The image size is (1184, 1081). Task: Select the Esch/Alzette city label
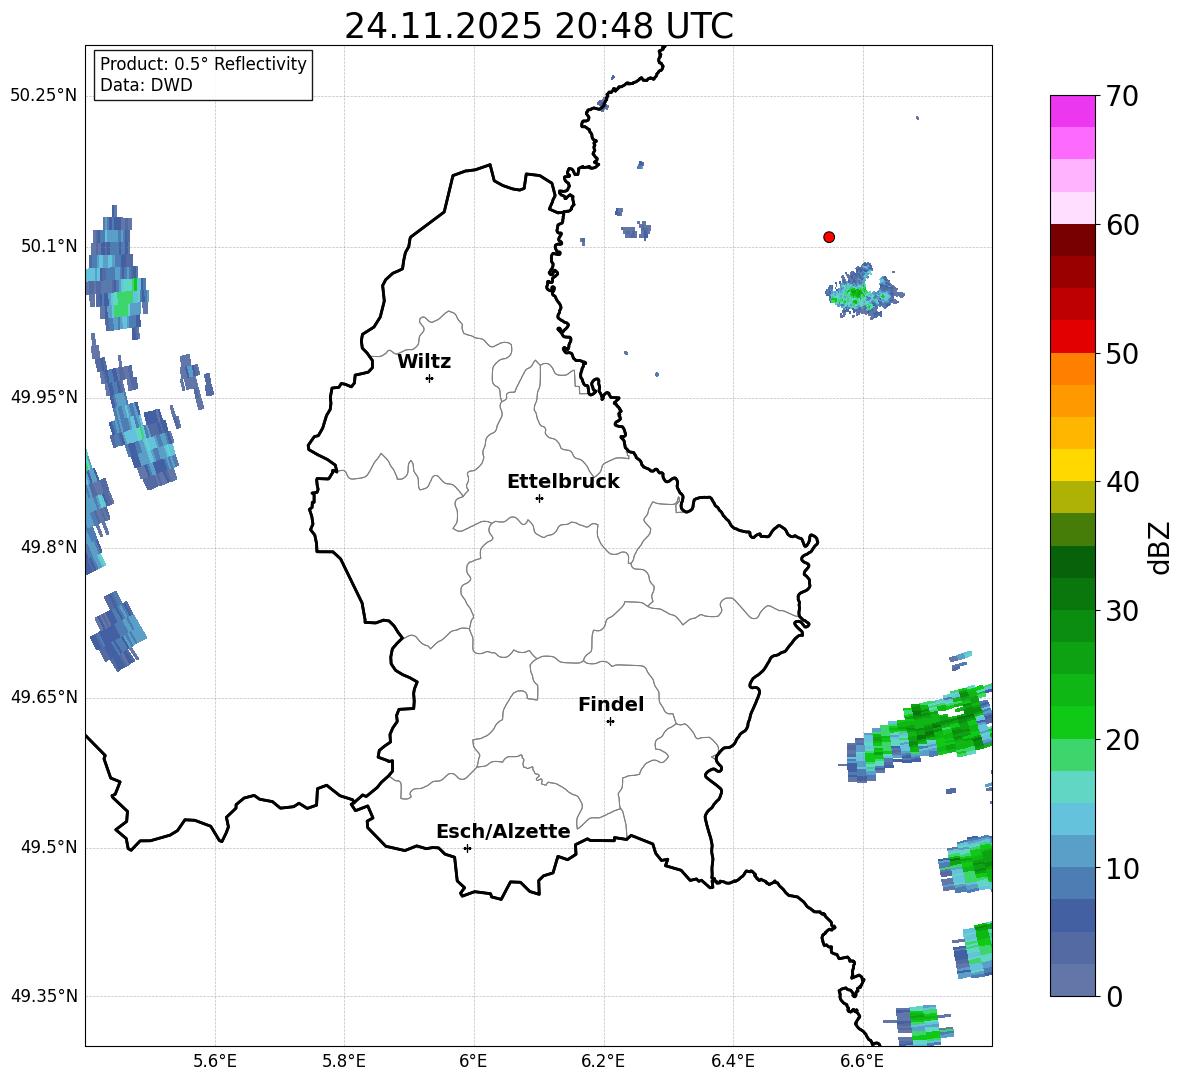coord(503,831)
